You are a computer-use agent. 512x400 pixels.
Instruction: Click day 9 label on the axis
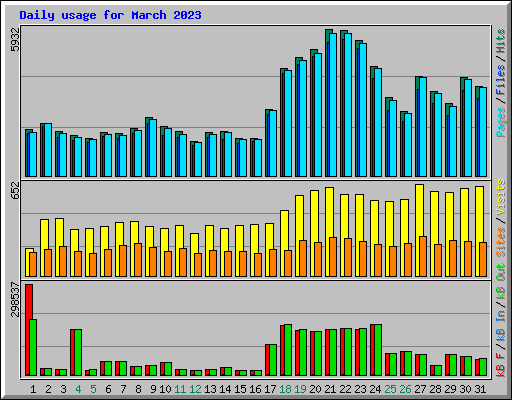click(153, 389)
